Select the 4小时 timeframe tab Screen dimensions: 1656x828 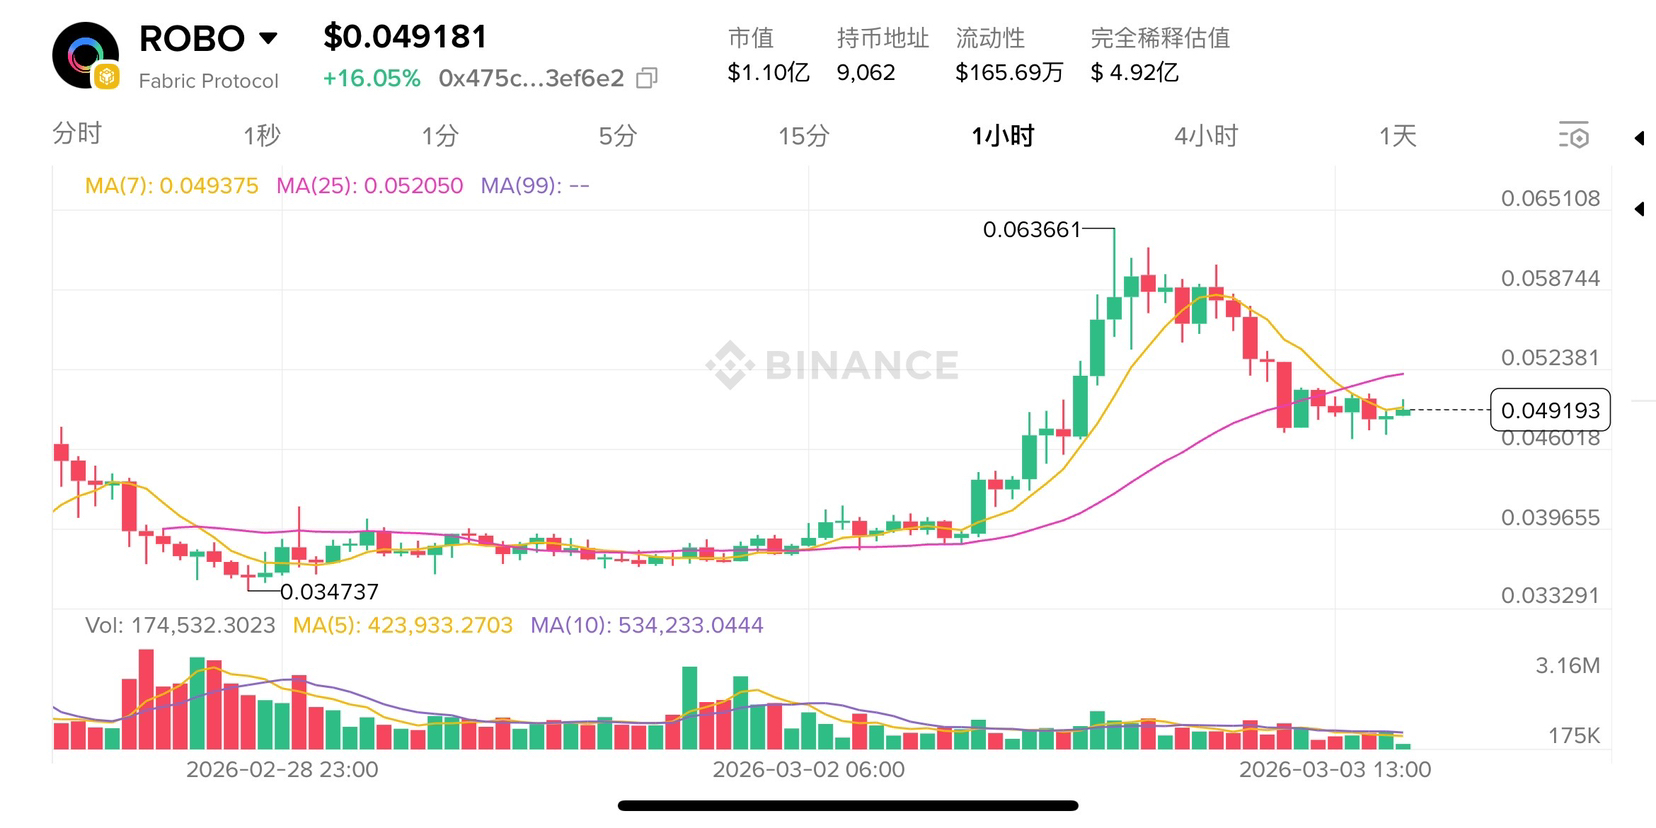point(1205,136)
